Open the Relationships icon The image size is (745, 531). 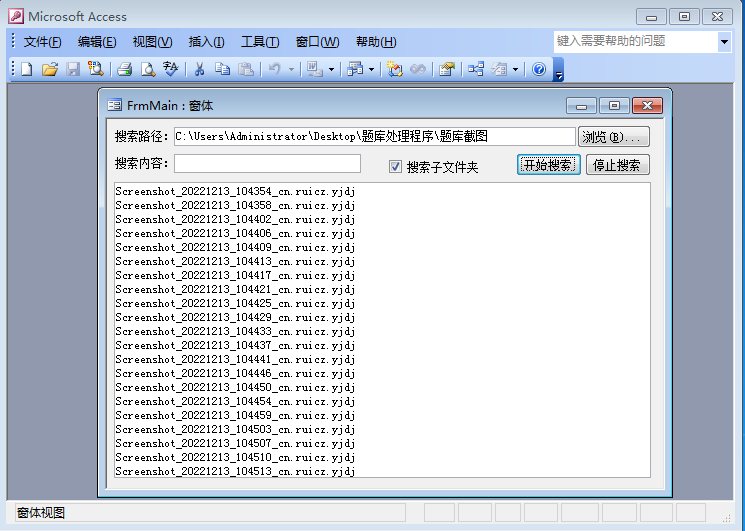[476, 69]
